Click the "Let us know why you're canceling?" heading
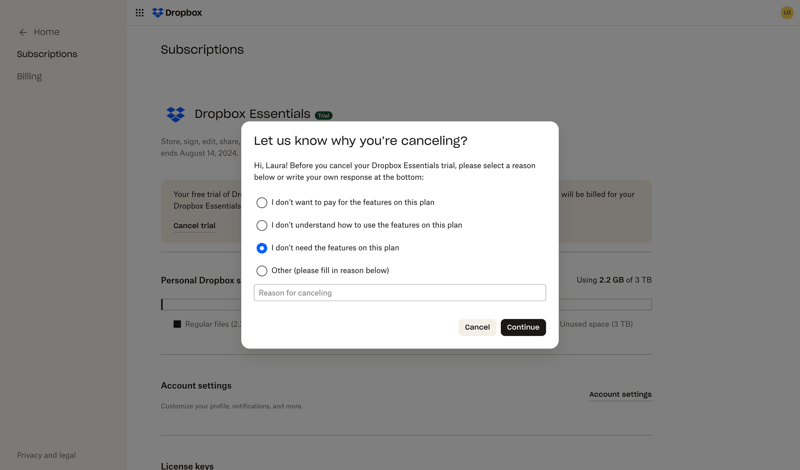This screenshot has height=470, width=800. tap(361, 141)
